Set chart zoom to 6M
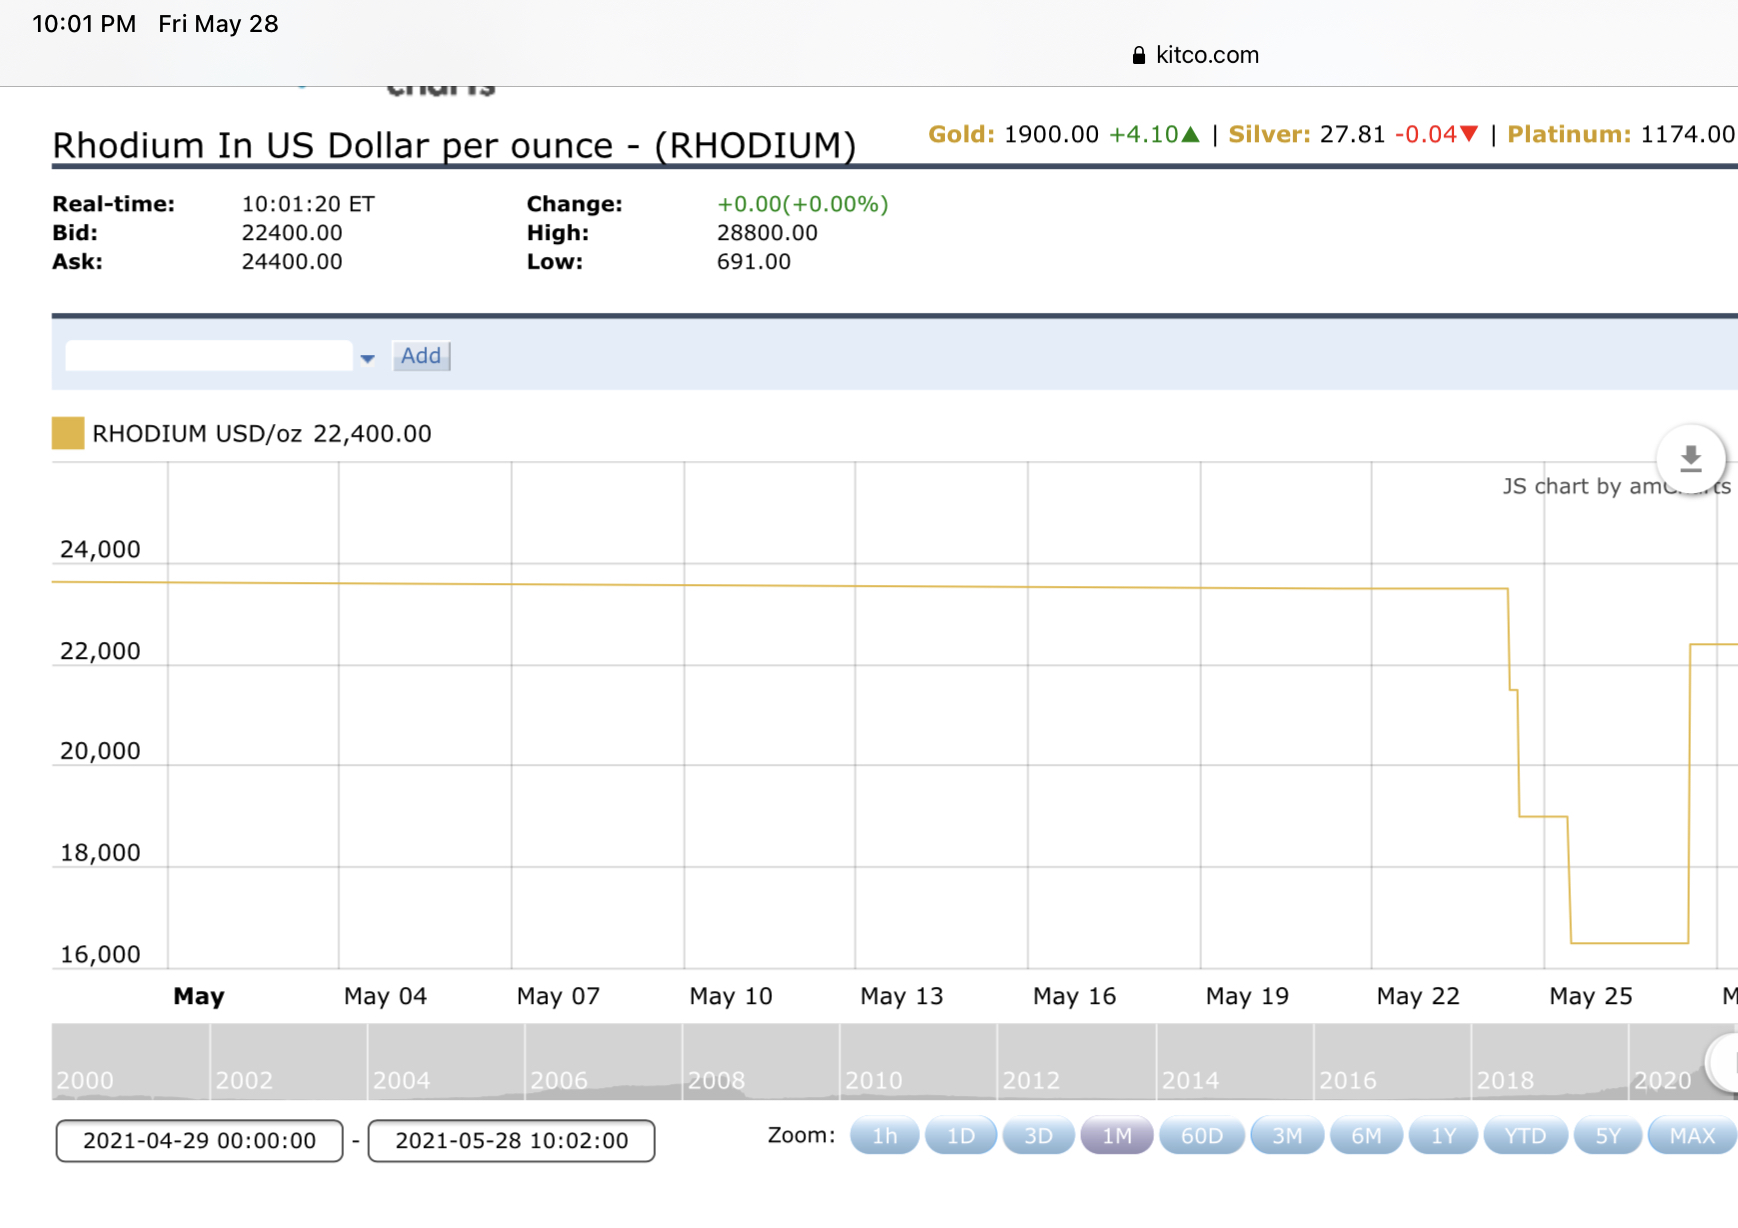Viewport: 1738px width, 1228px height. [x=1365, y=1136]
